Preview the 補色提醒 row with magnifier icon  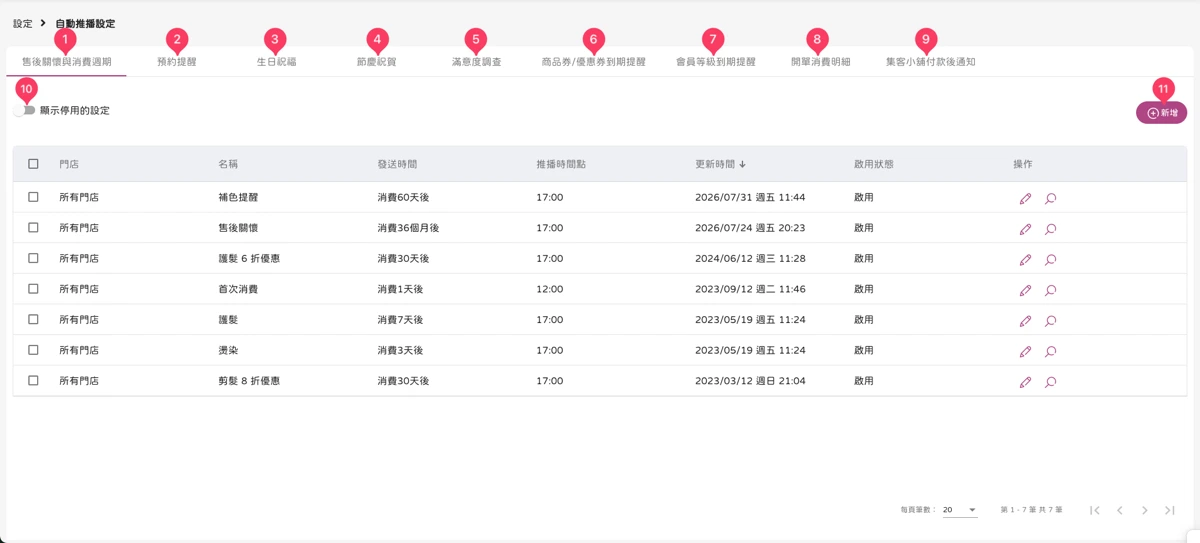tap(1051, 198)
